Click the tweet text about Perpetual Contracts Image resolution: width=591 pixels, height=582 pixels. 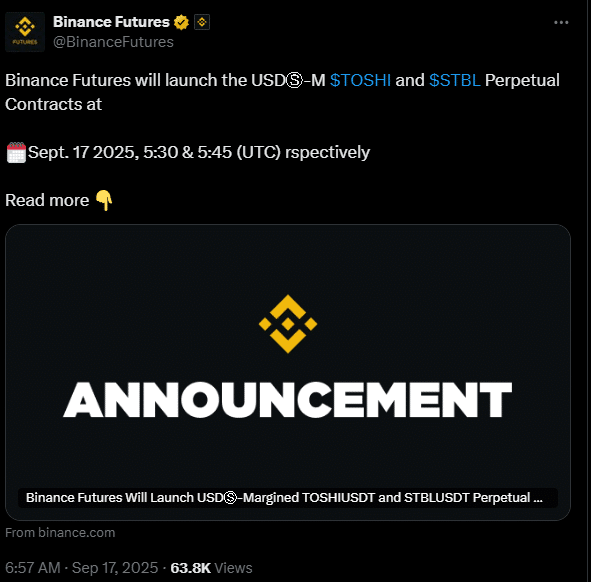282,92
